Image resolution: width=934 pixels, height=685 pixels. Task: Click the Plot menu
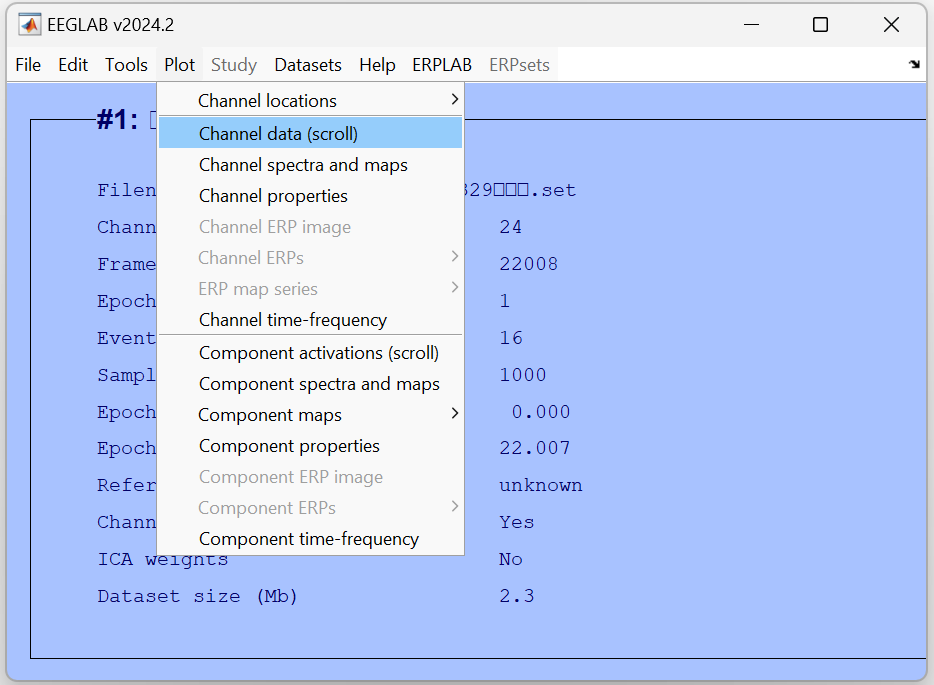(x=179, y=64)
